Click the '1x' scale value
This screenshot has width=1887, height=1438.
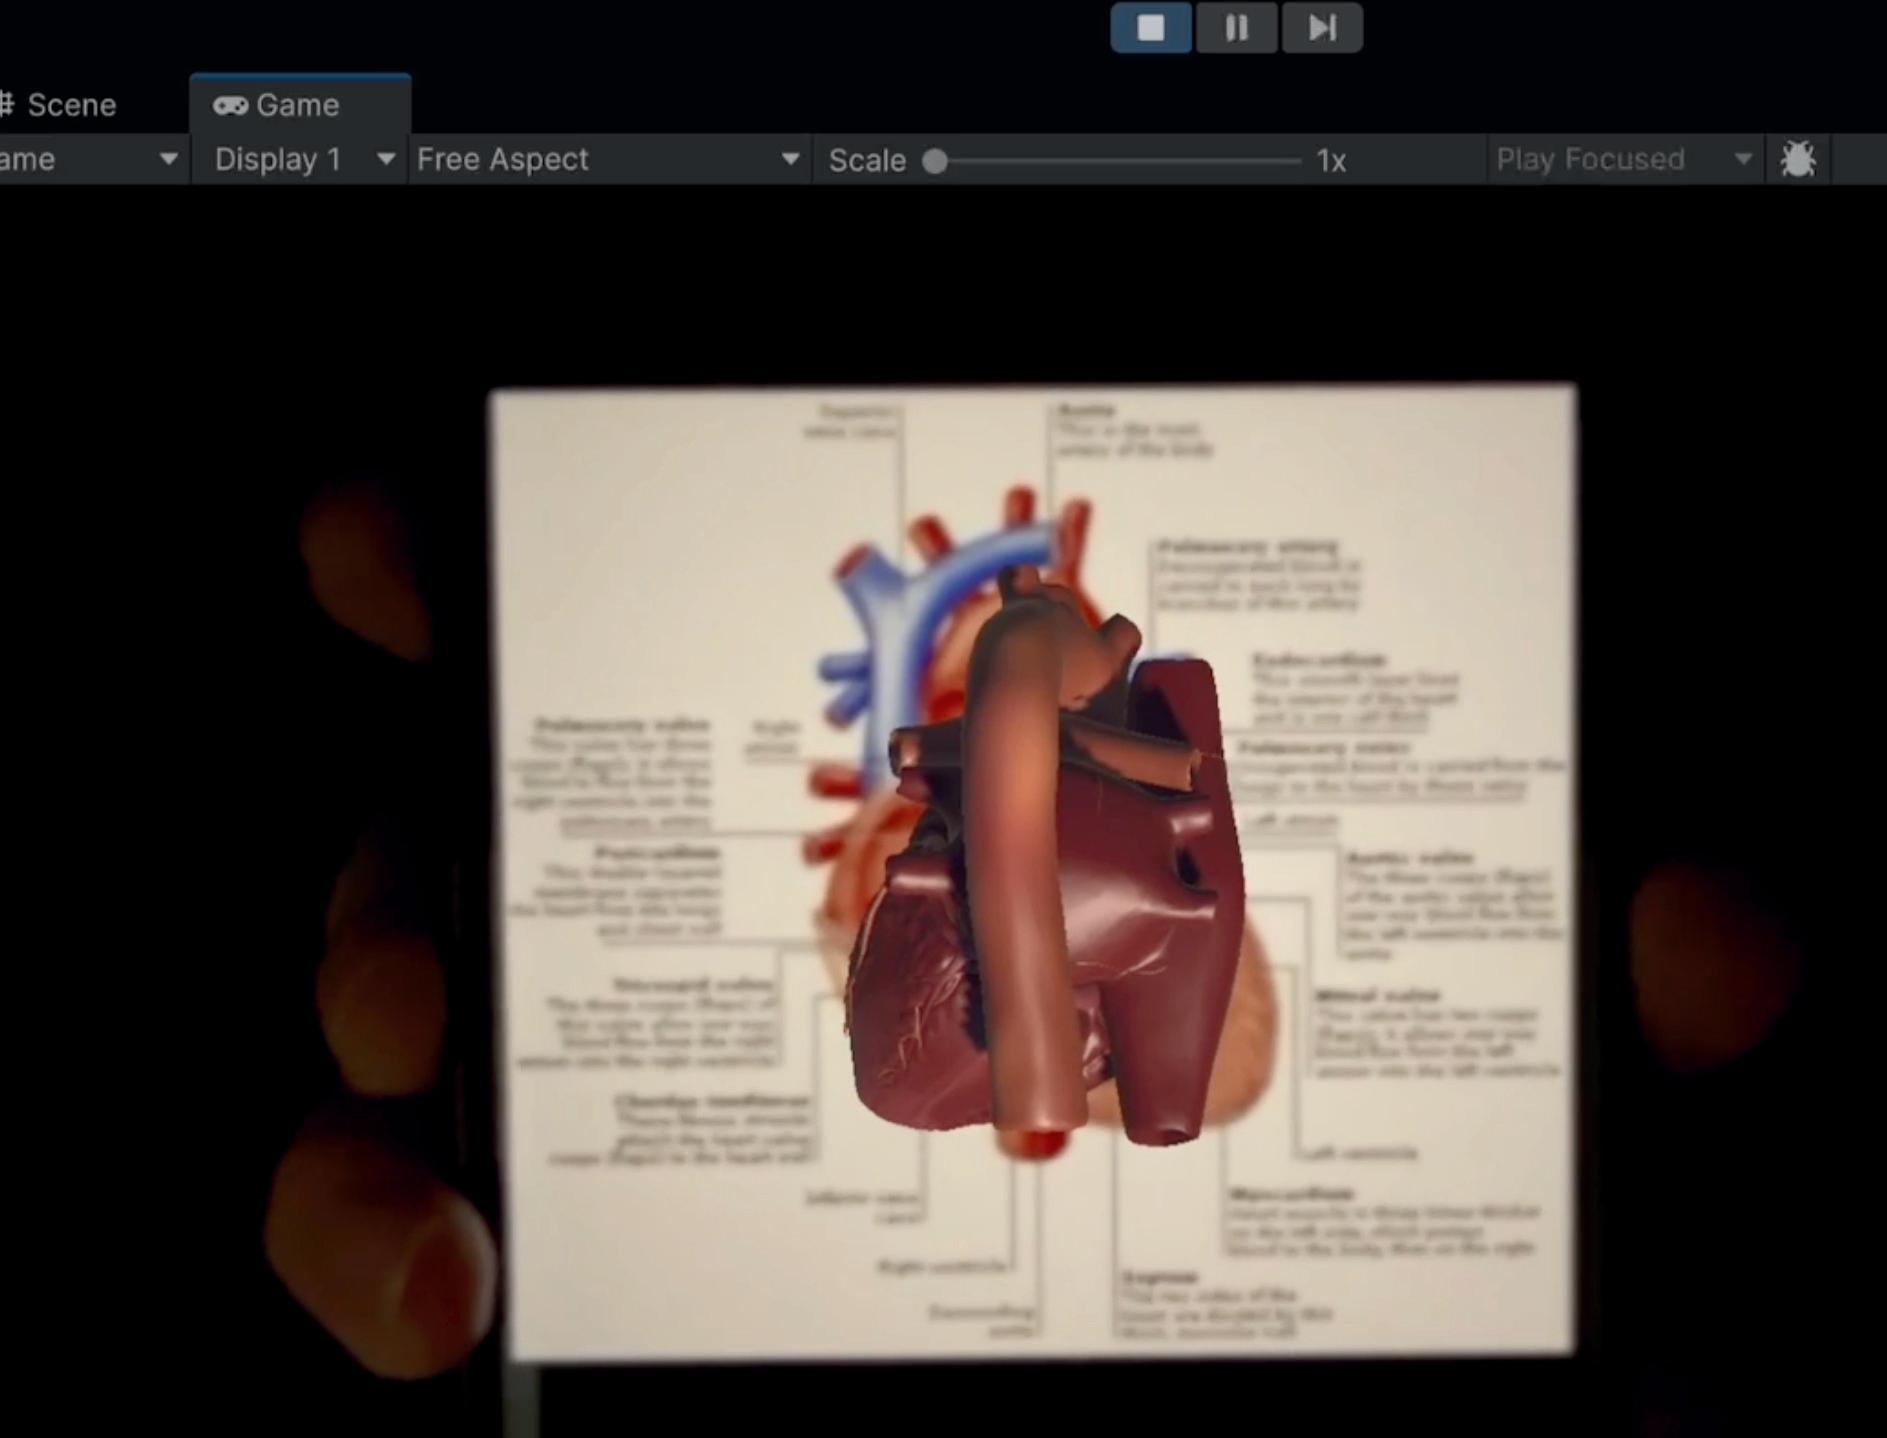(1331, 160)
